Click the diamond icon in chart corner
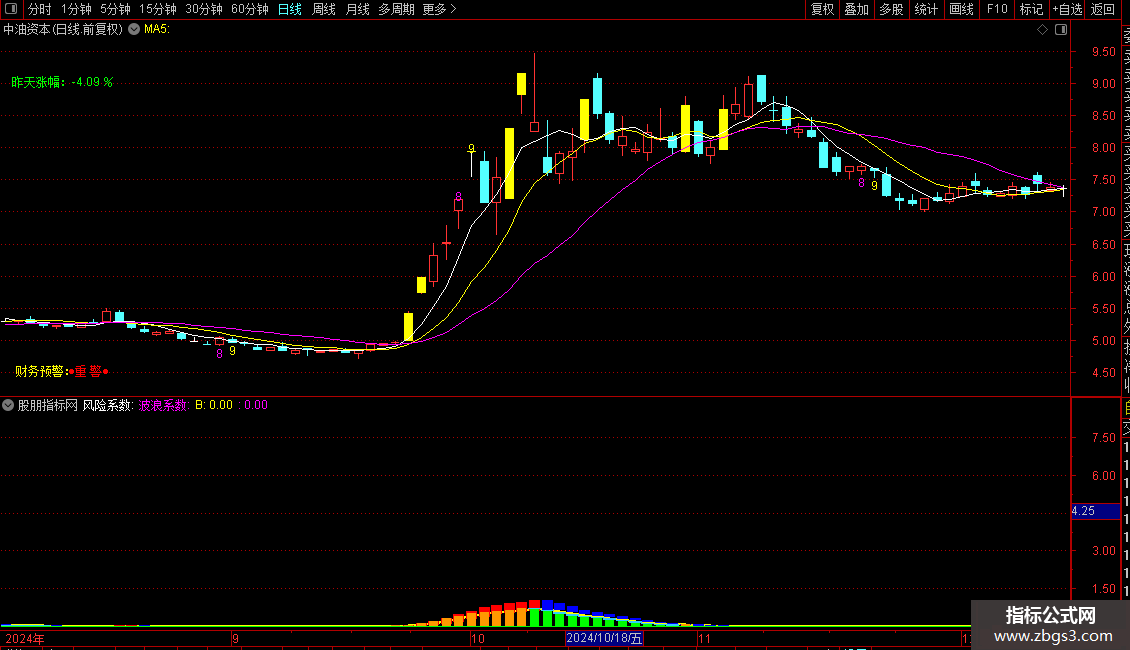The height and width of the screenshot is (650, 1130). [x=1042, y=30]
